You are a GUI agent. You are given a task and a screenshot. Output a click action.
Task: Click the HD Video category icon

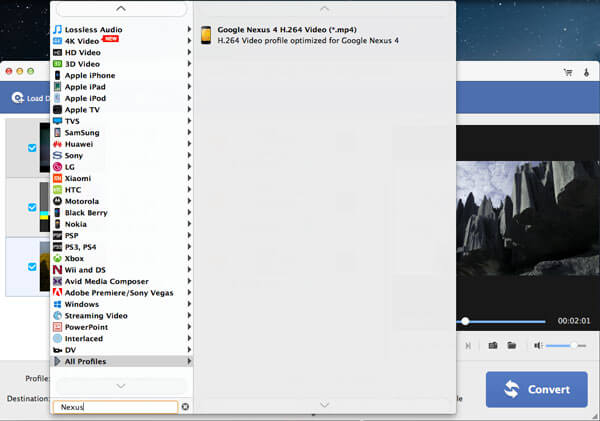[57, 52]
